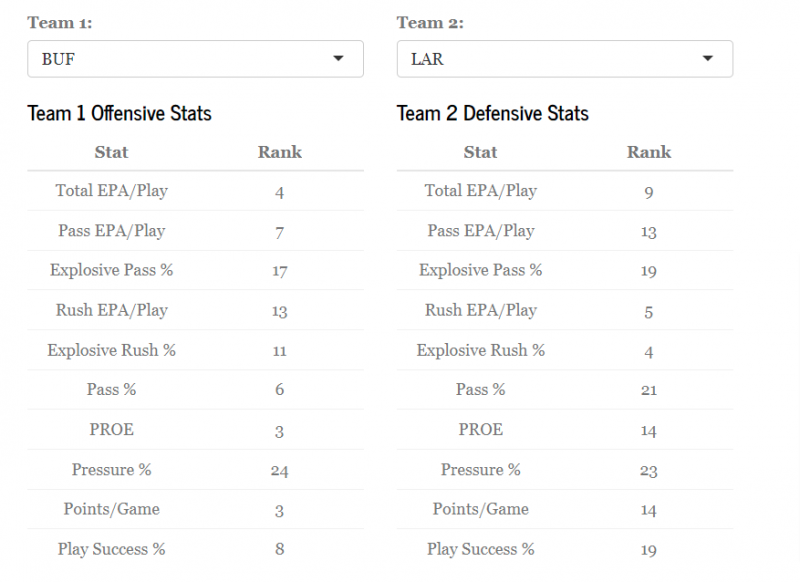Open the Team 1 BUF dropdown

pyautogui.click(x=195, y=59)
